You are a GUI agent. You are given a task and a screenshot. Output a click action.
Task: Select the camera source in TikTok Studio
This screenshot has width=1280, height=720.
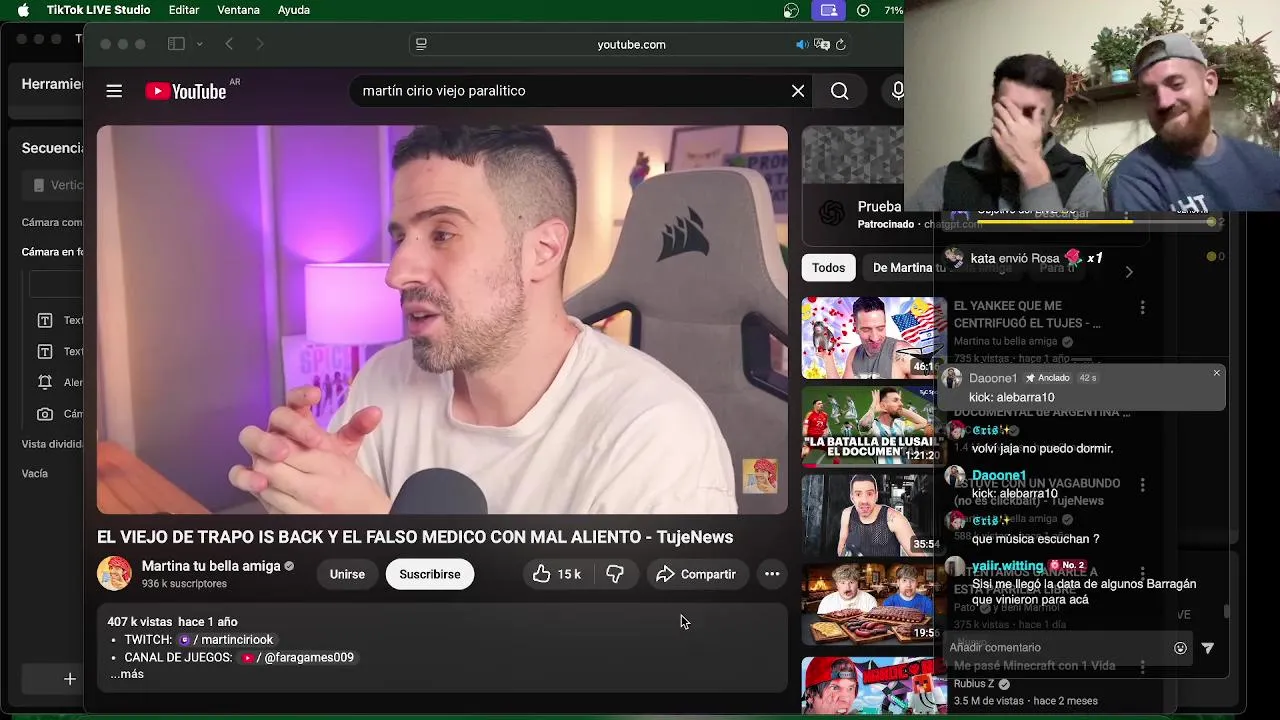45,414
